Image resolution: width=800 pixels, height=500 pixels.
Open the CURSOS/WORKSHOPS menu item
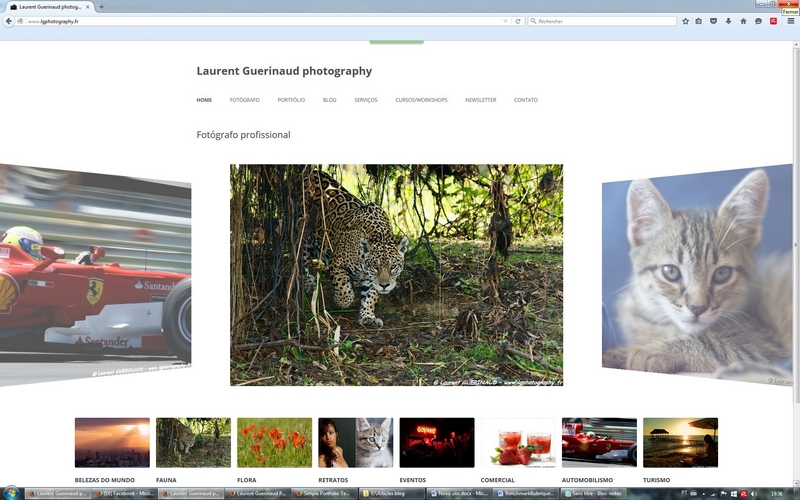pyautogui.click(x=421, y=100)
